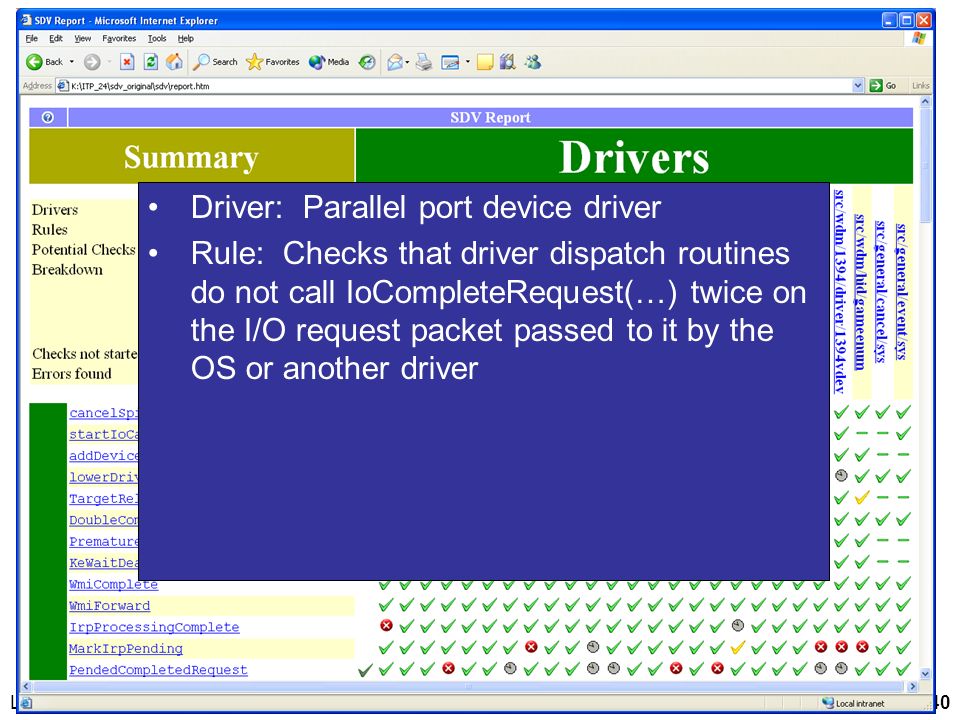The width and height of the screenshot is (960, 720).
Task: Refresh the page with the Refresh icon
Action: click(151, 62)
